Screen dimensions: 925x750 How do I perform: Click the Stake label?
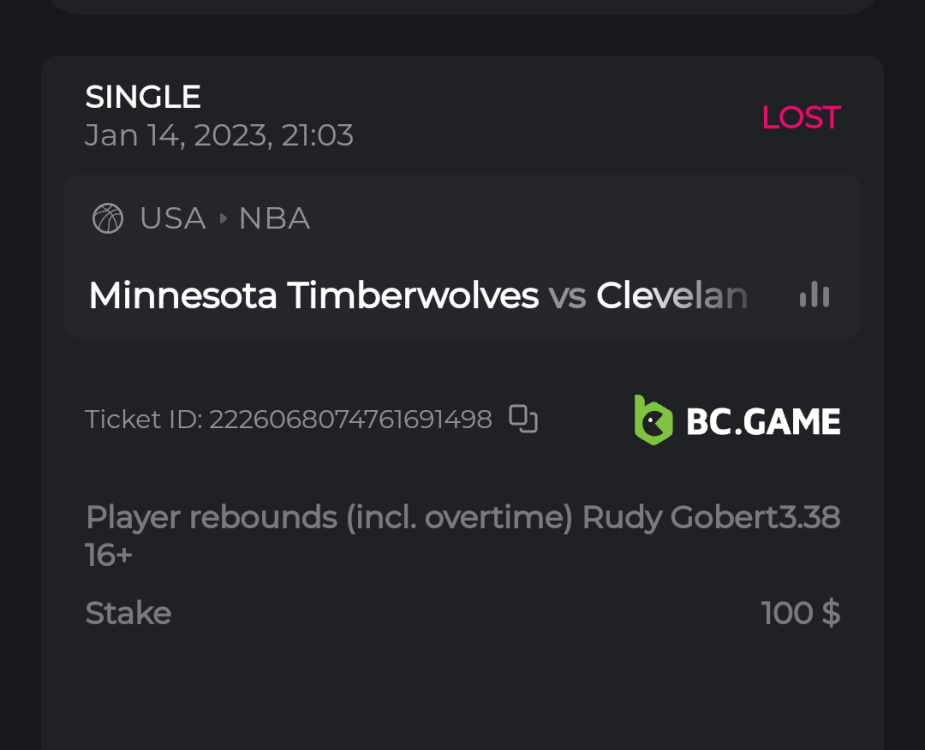click(128, 613)
